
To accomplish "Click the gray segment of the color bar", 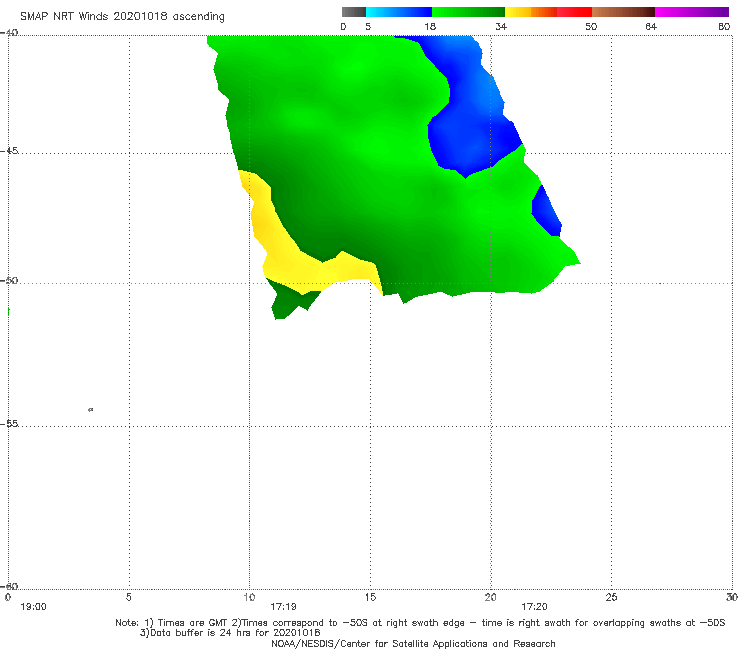I will click(x=354, y=12).
